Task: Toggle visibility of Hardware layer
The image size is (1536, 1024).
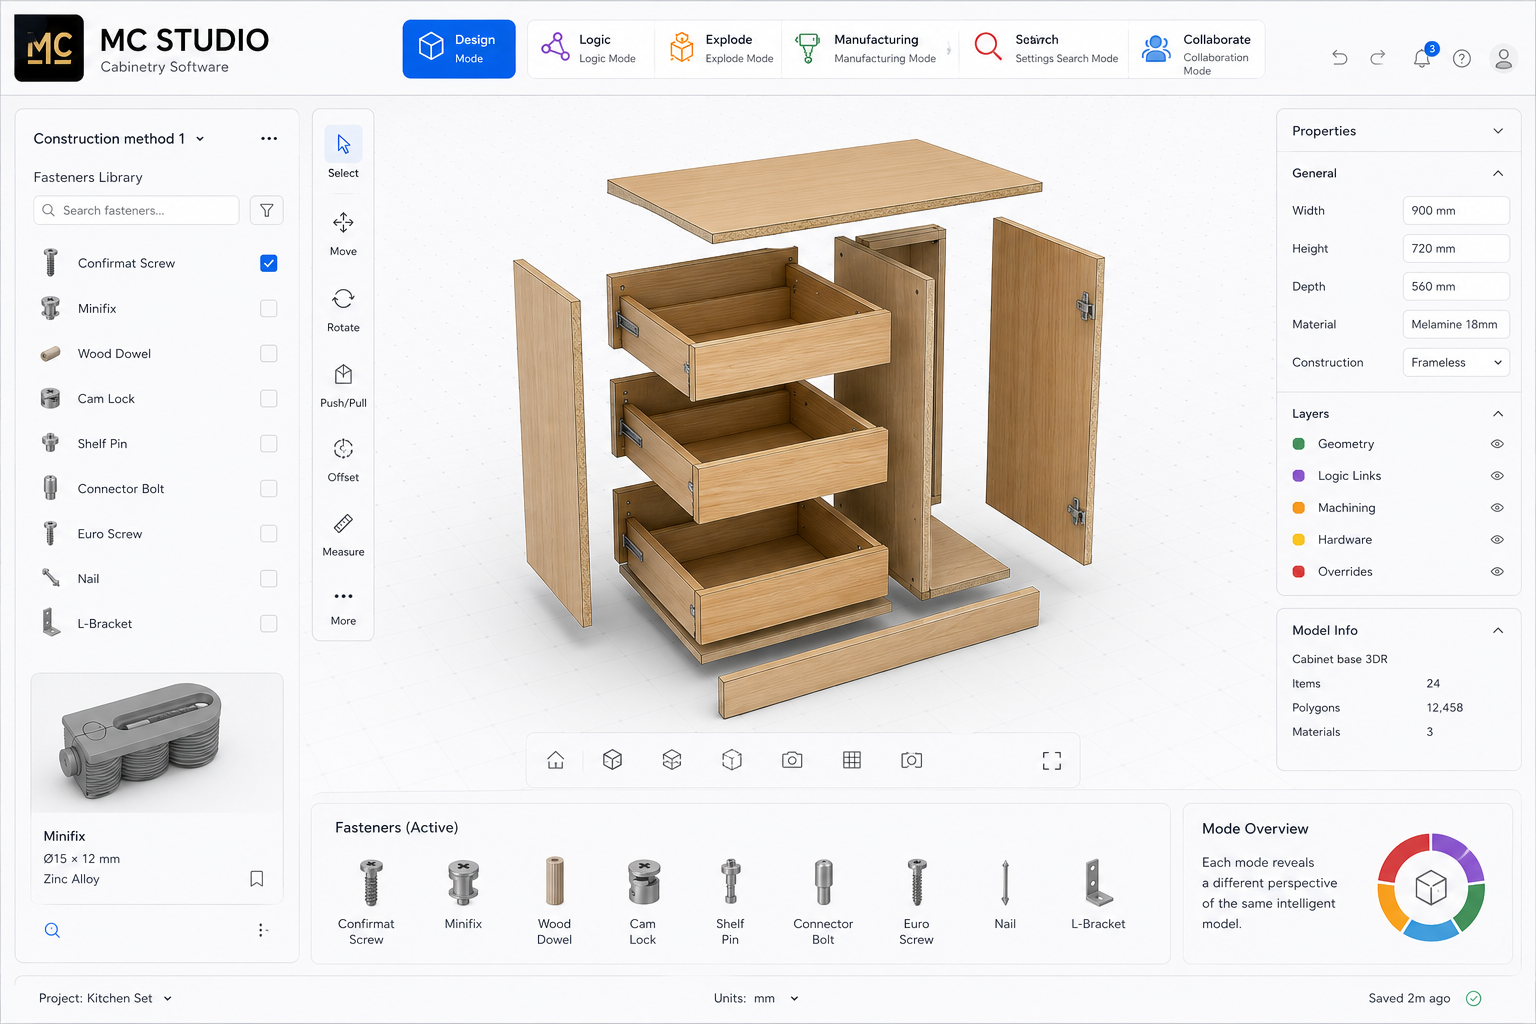Action: click(x=1497, y=540)
